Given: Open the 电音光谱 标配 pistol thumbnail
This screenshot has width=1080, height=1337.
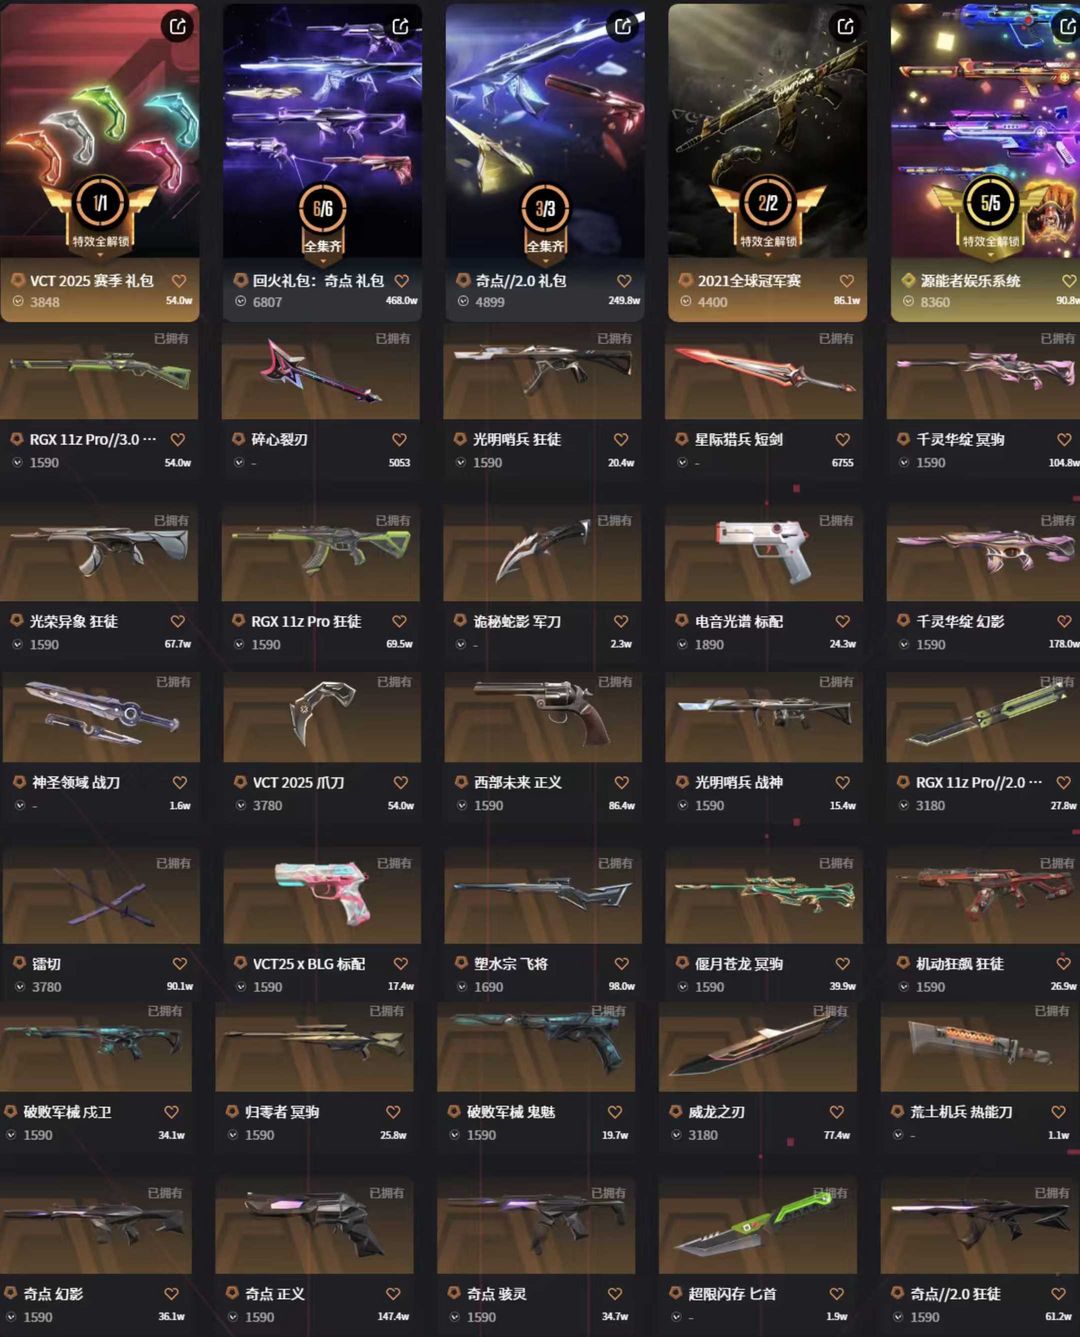Looking at the screenshot, I should [764, 553].
